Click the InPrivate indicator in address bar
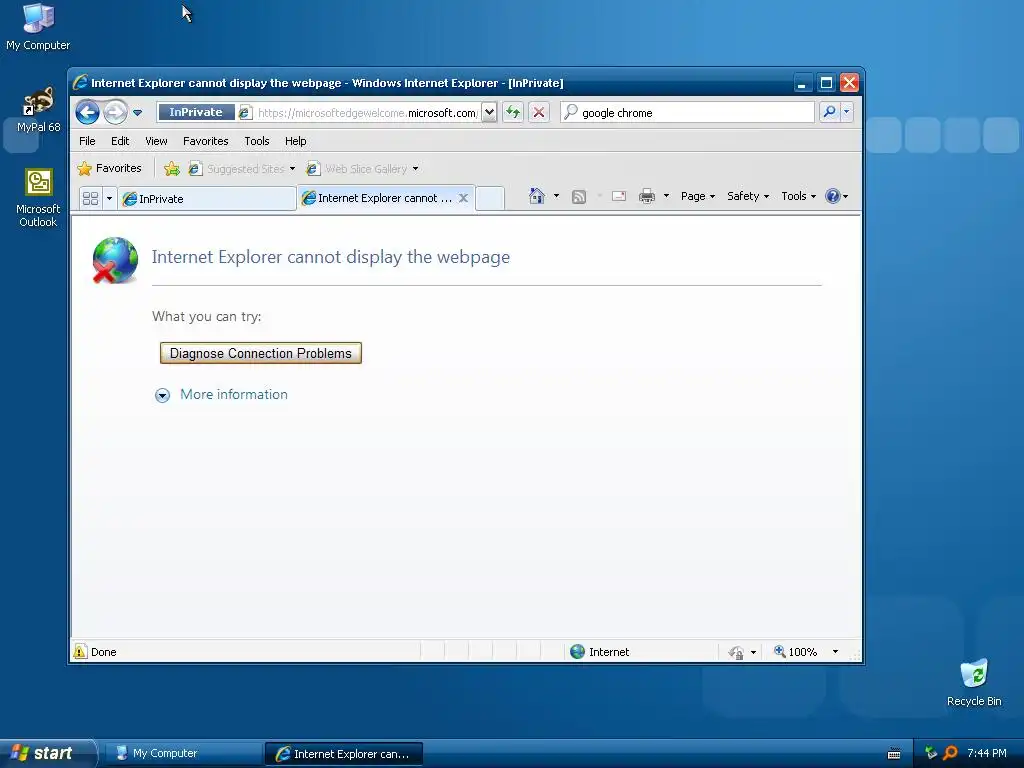Image resolution: width=1024 pixels, height=768 pixels. tap(196, 112)
